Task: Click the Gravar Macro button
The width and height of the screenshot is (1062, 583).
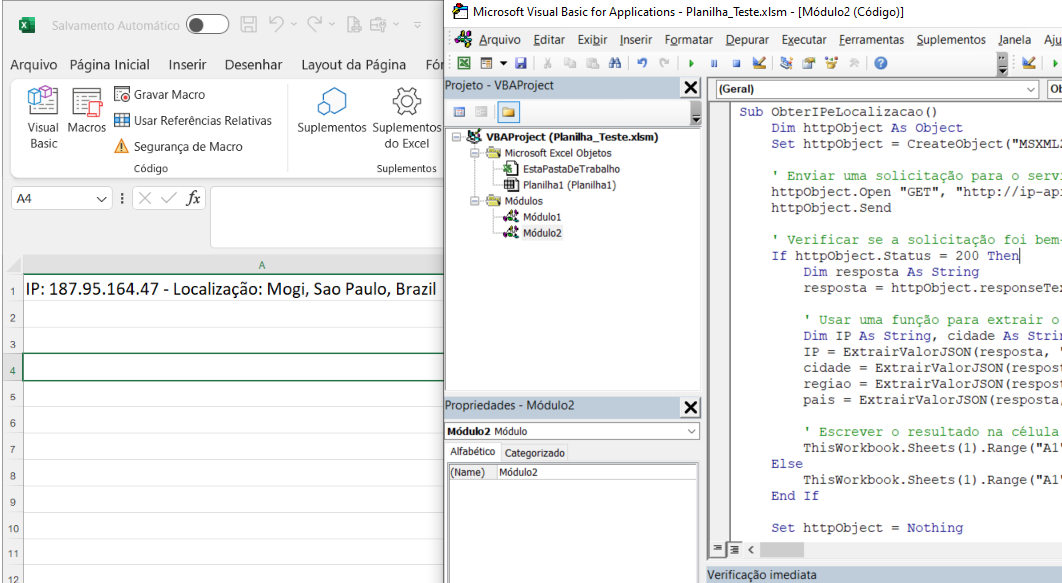Action: [x=159, y=95]
